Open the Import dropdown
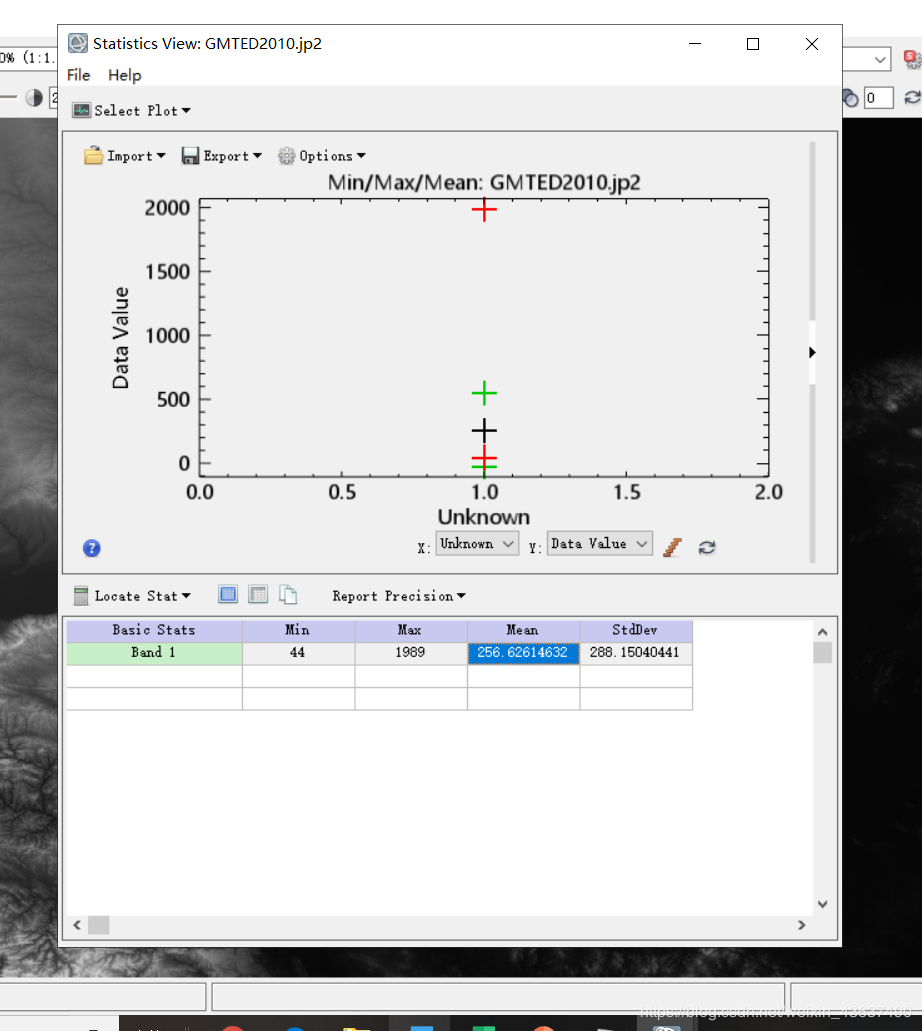 (x=125, y=156)
